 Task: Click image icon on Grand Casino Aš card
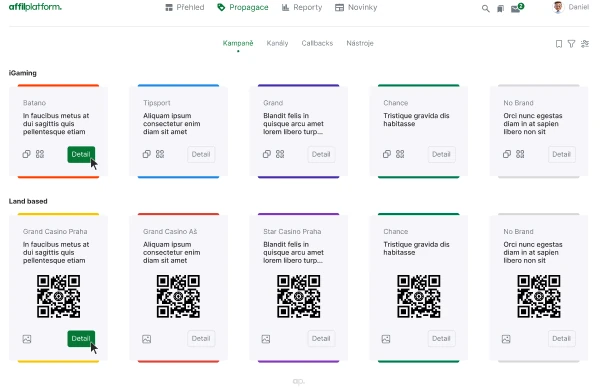pos(146,339)
